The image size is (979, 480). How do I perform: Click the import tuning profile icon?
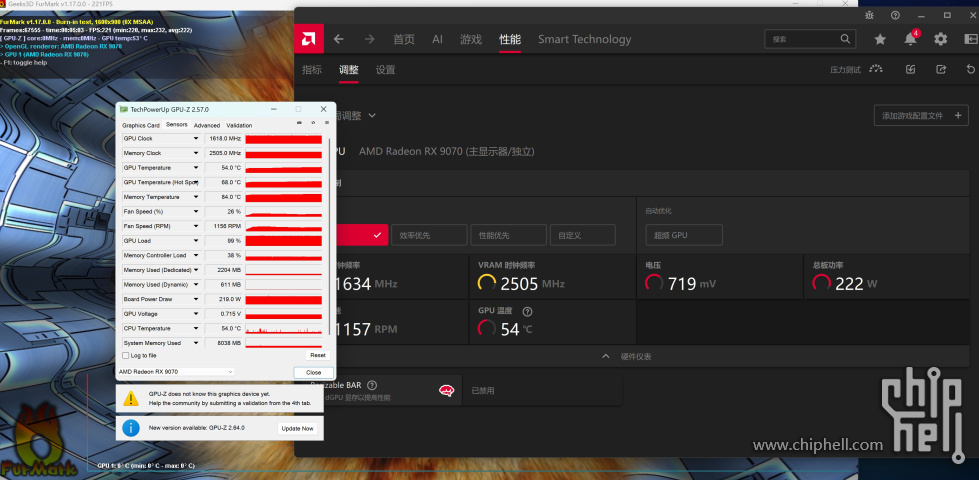click(910, 69)
